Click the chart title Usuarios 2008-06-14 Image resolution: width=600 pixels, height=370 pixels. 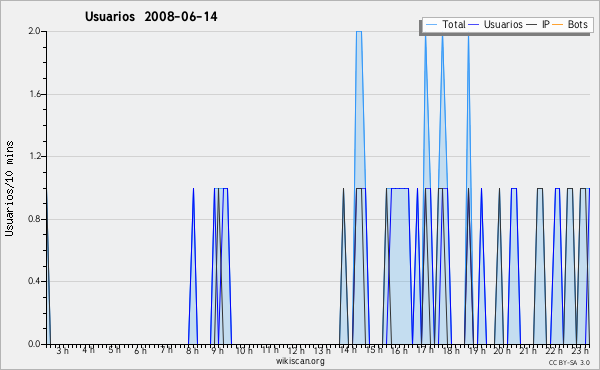click(151, 17)
